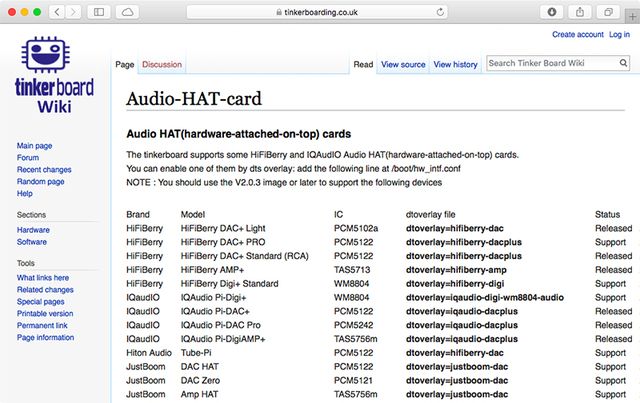Open the View history tab
Image resolution: width=640 pixels, height=403 pixels.
[x=455, y=65]
